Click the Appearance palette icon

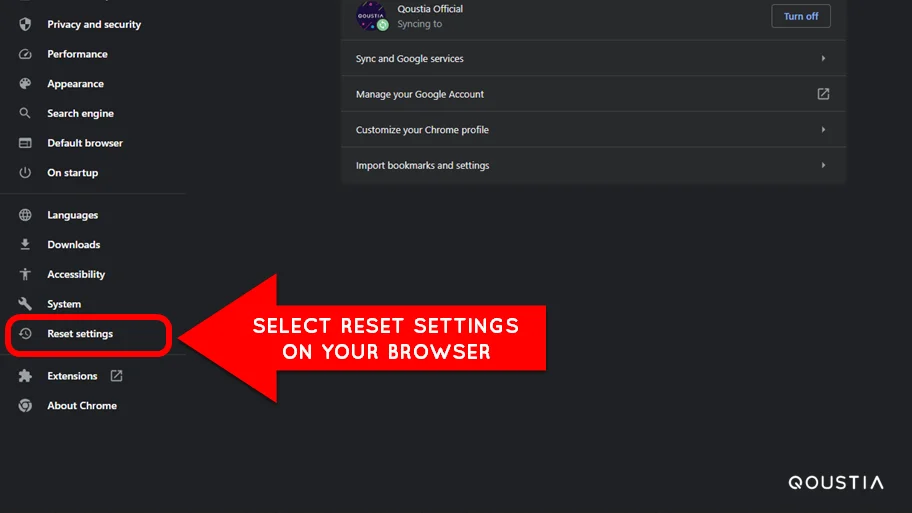[x=25, y=84]
